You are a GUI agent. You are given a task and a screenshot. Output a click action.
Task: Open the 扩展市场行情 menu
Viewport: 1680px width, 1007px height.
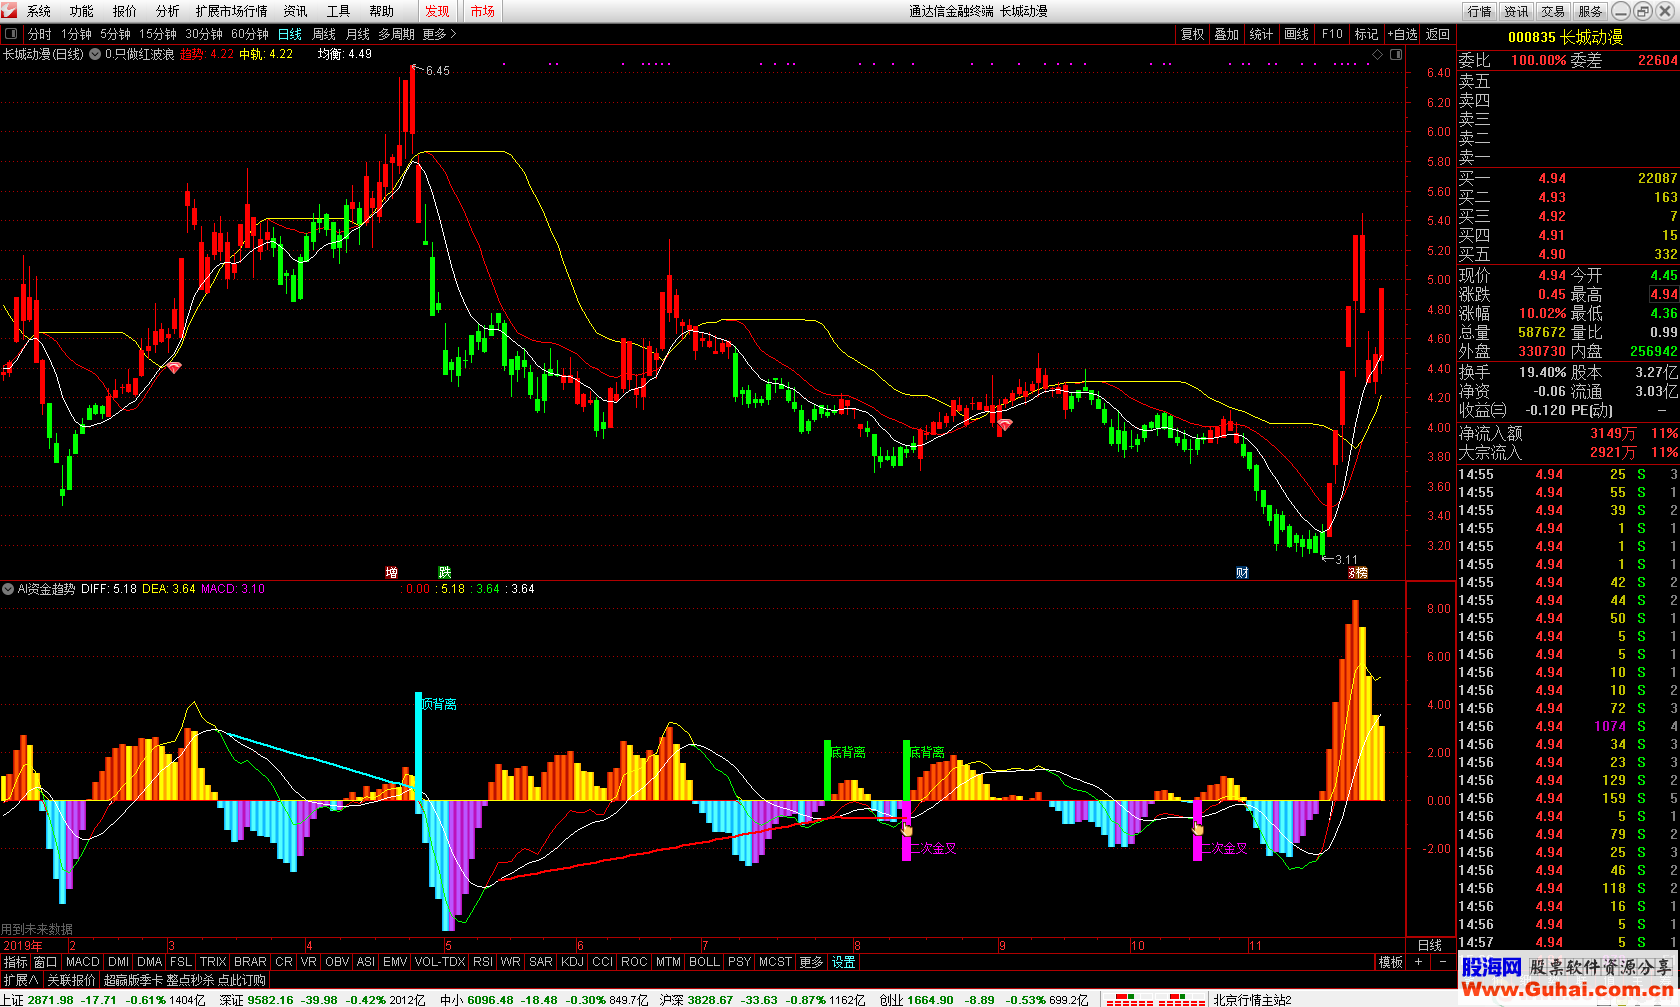coord(232,11)
